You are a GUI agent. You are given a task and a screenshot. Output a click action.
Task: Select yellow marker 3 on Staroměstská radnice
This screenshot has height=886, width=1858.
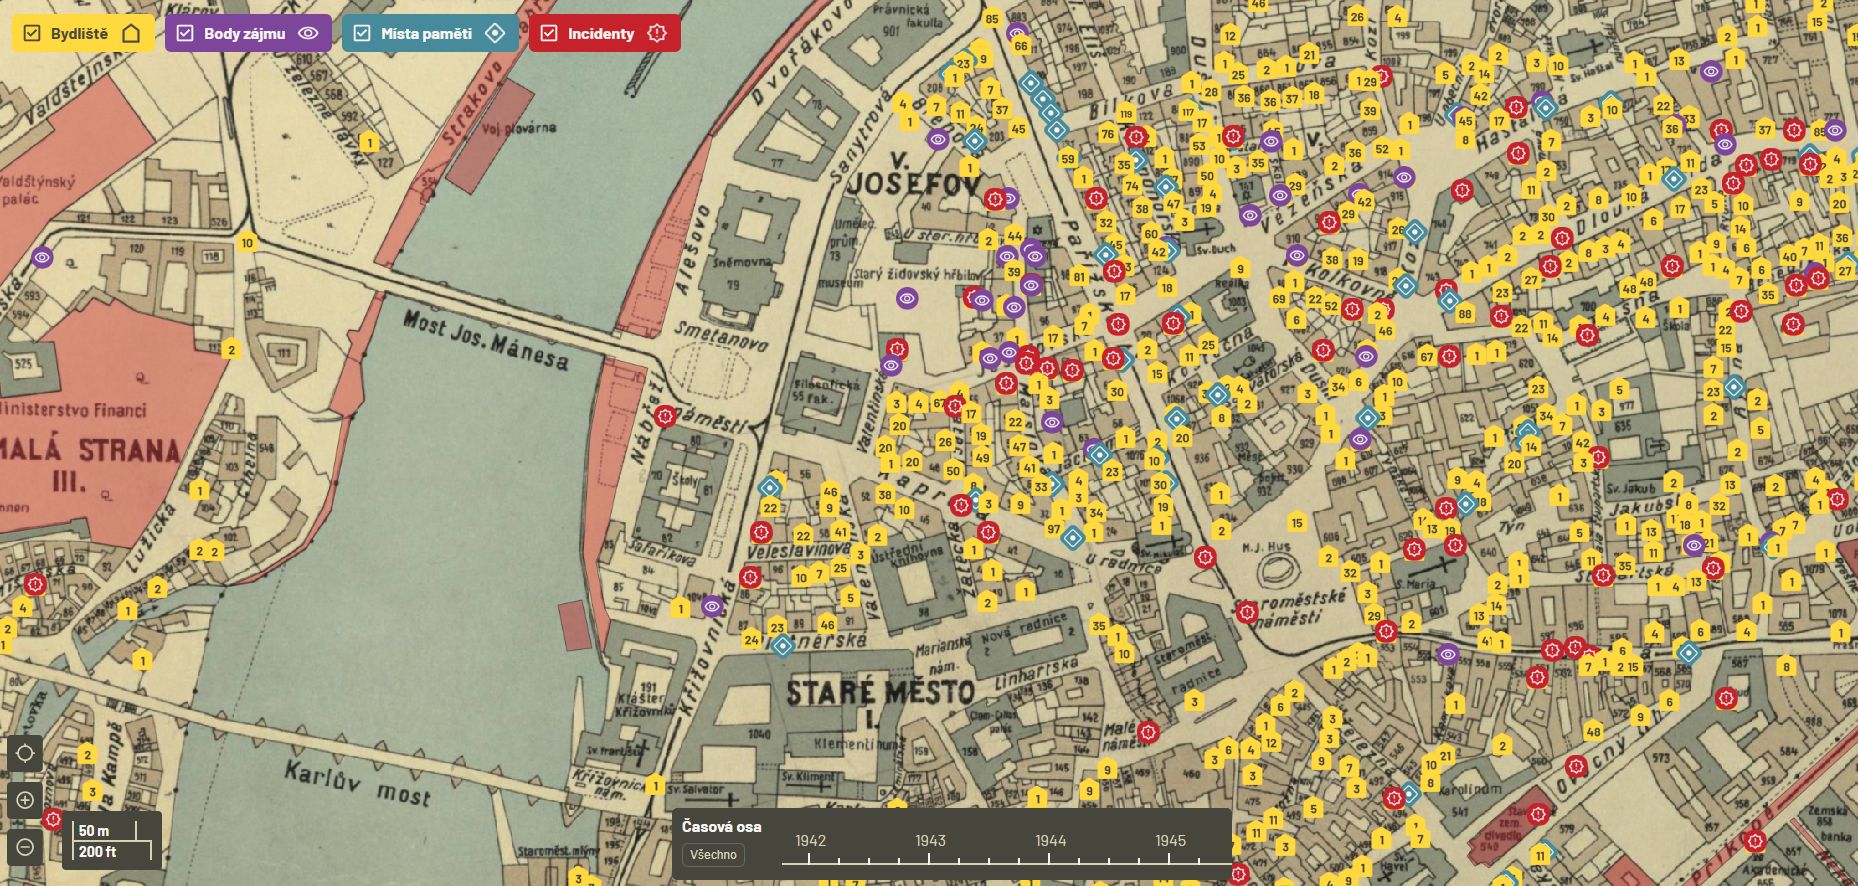[x=1194, y=702]
